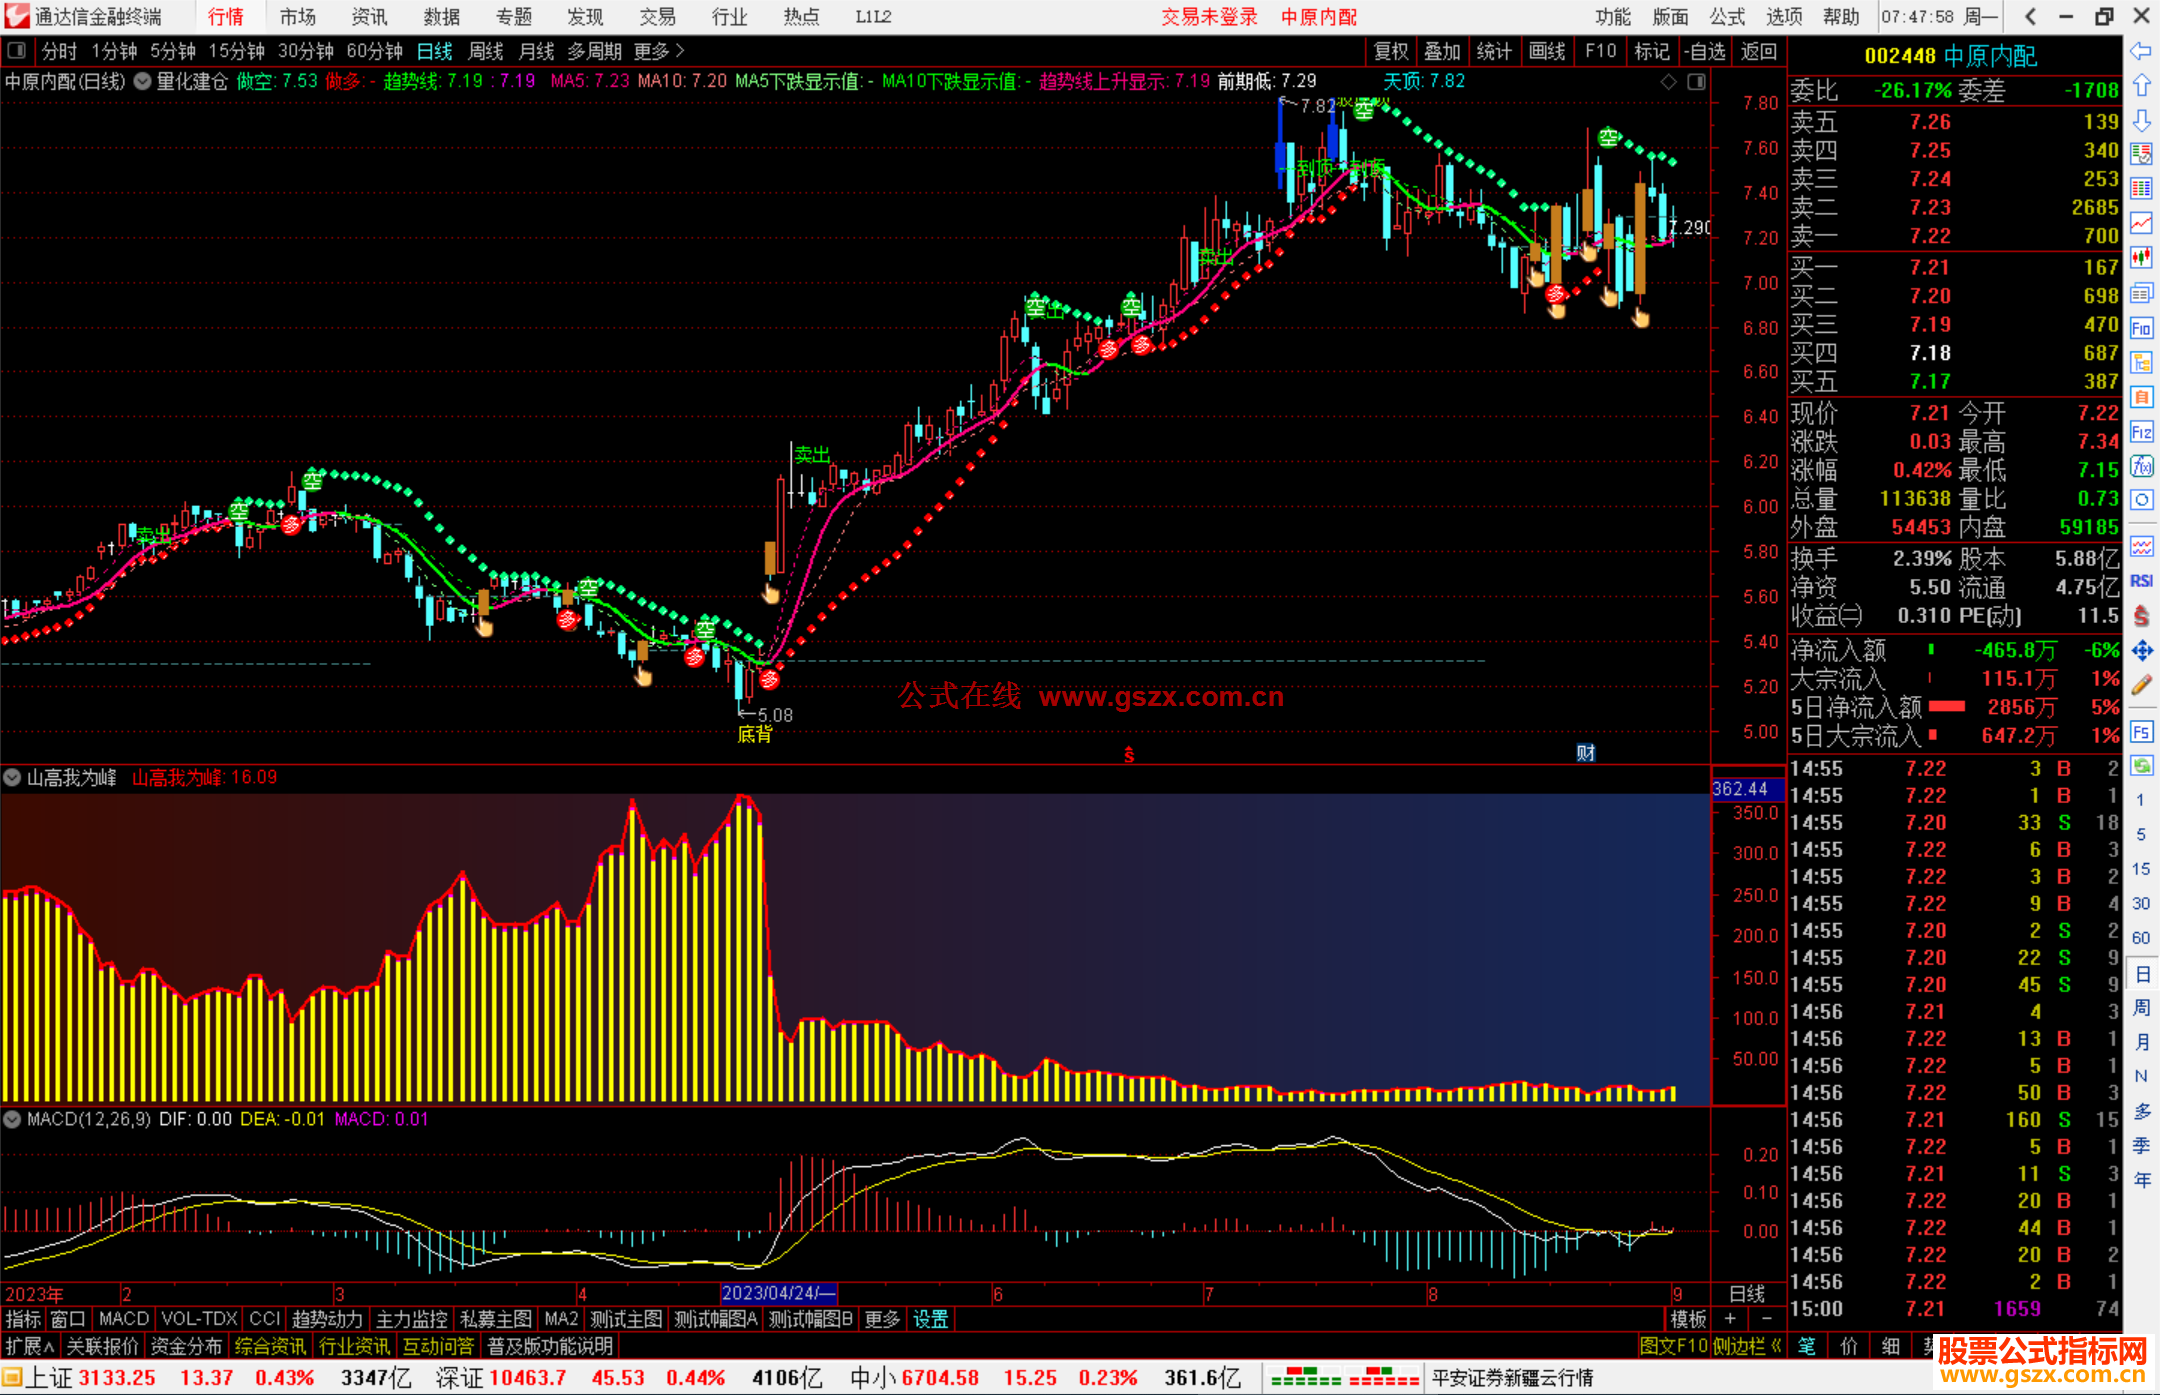Click the f(x) formula sidebar icon
The image size is (2160, 1395).
[2141, 466]
